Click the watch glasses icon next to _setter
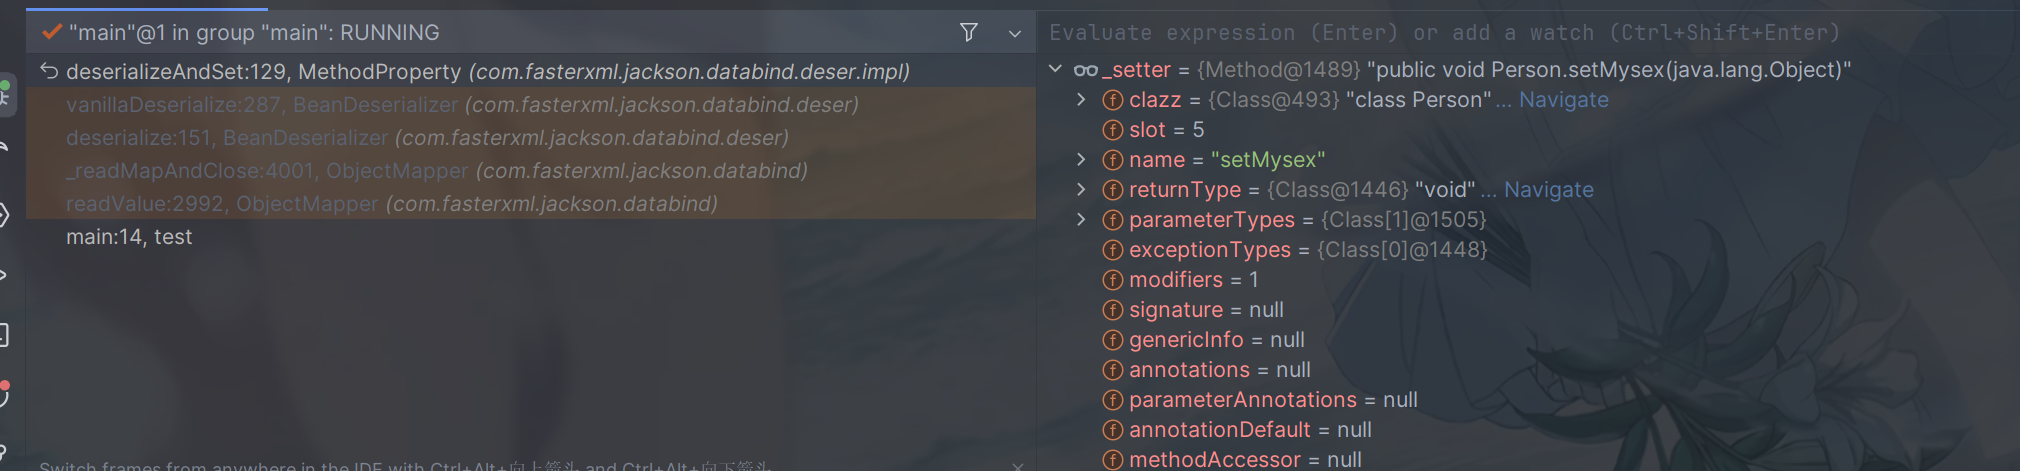Viewport: 2020px width, 471px height. click(1085, 70)
